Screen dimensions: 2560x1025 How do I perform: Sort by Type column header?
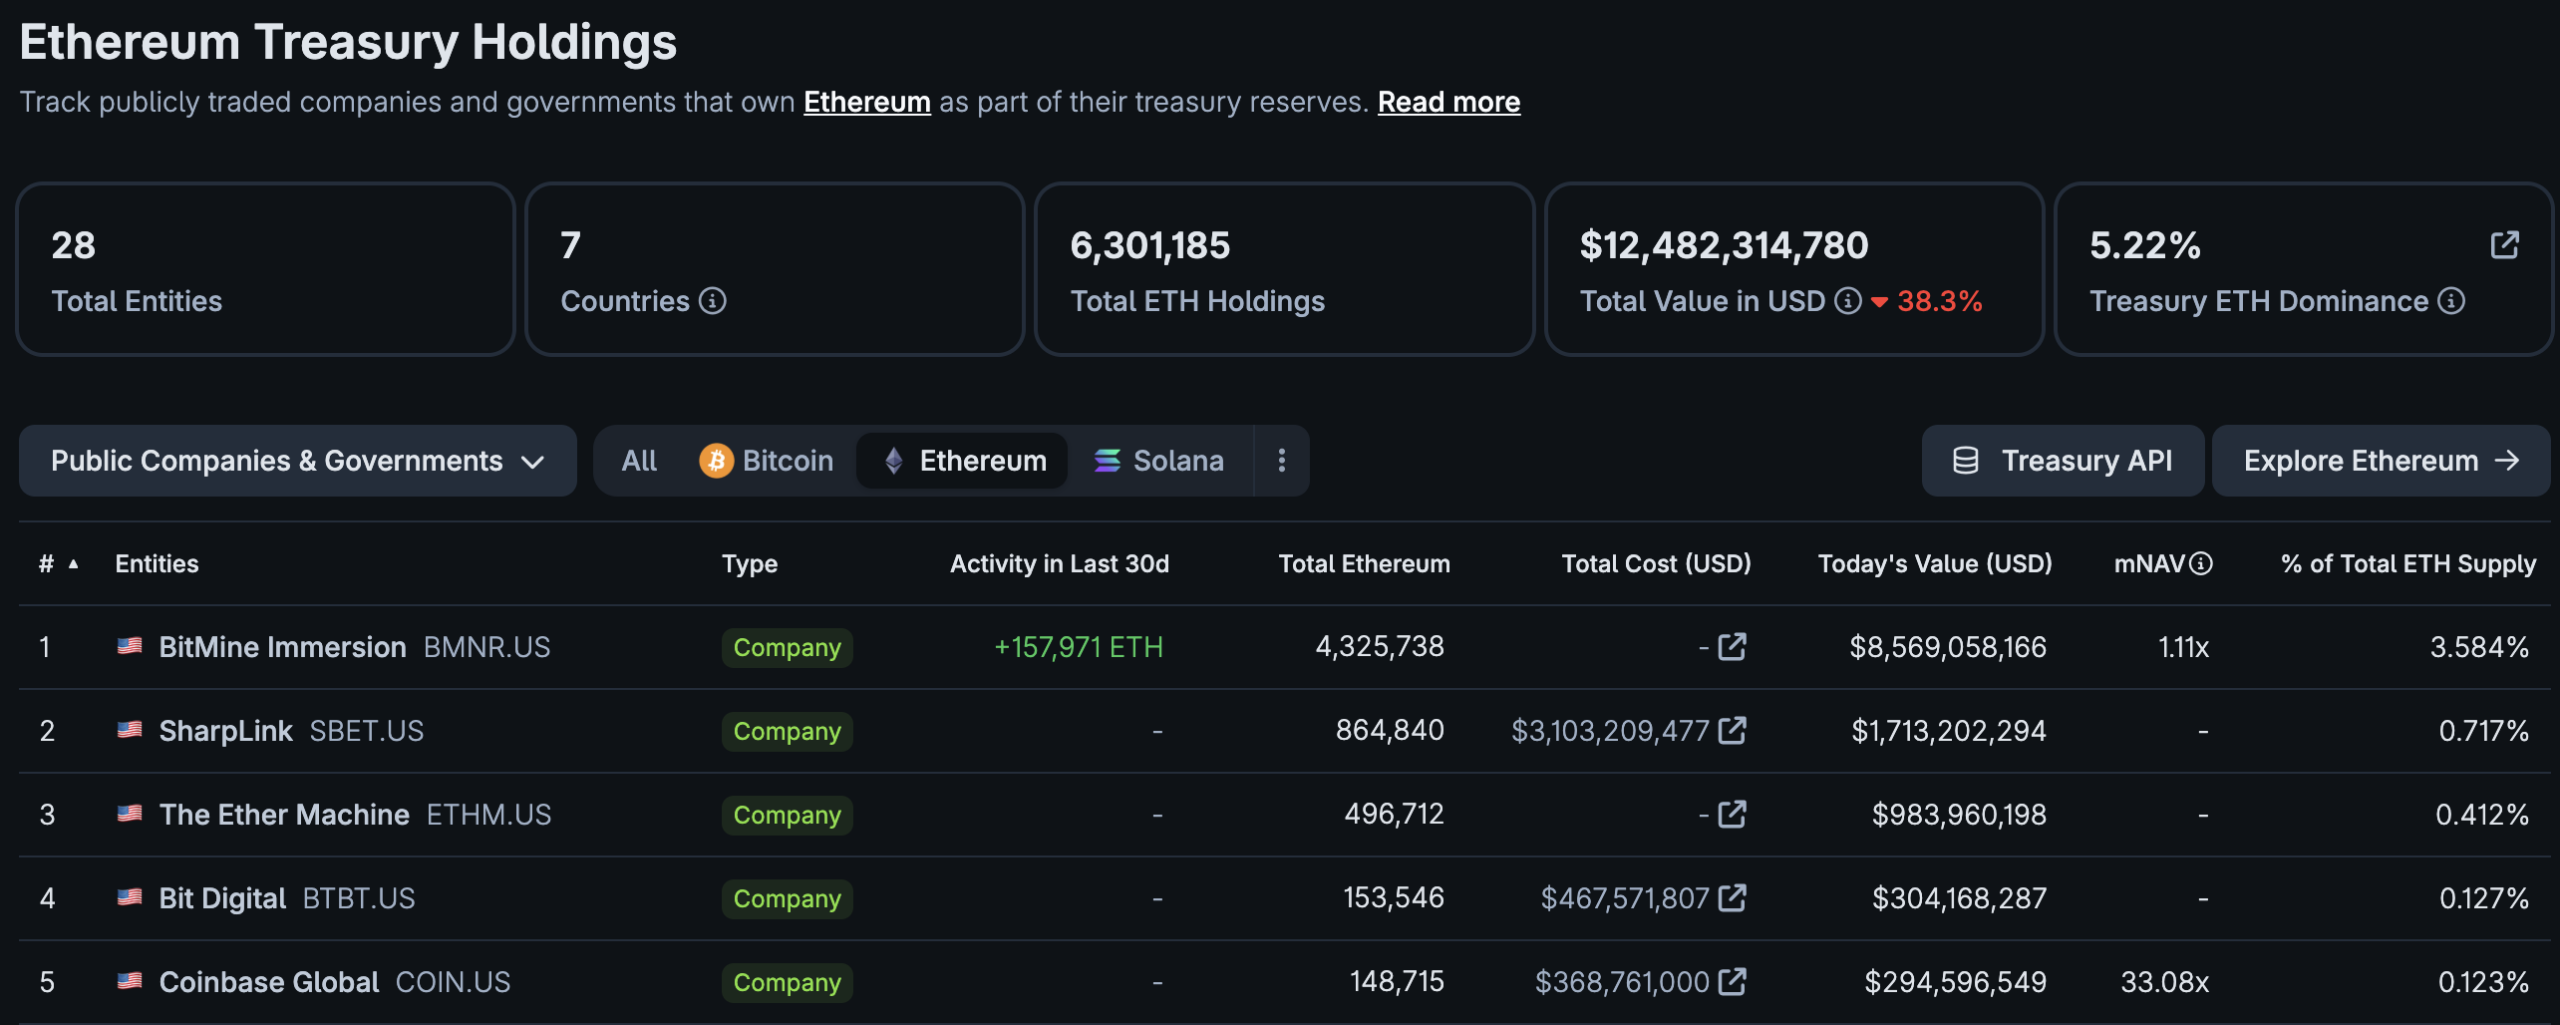750,564
